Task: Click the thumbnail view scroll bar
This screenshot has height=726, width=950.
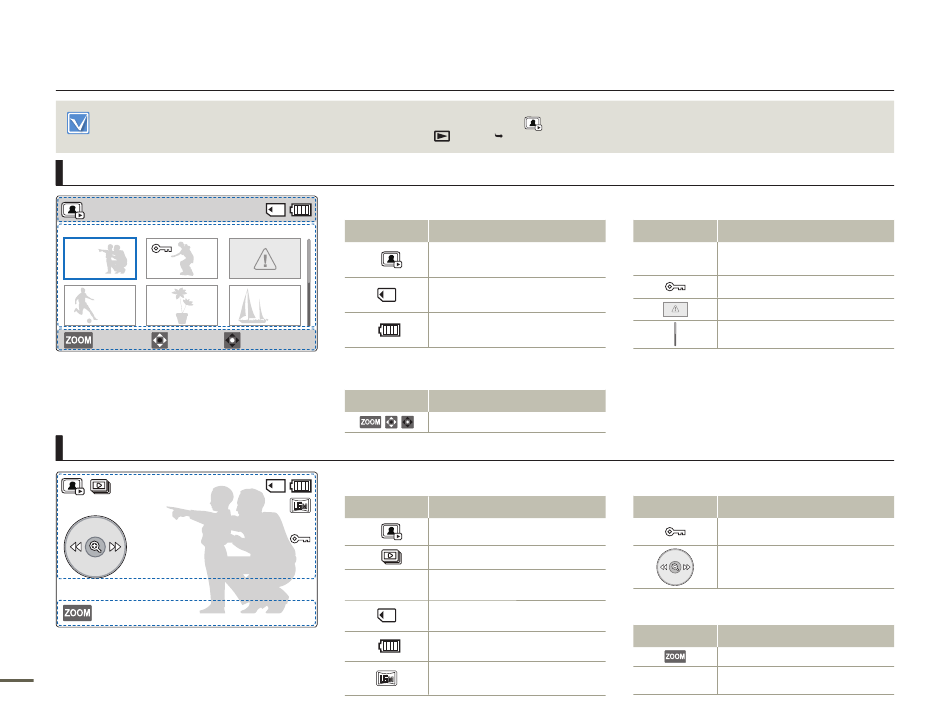Action: click(309, 282)
